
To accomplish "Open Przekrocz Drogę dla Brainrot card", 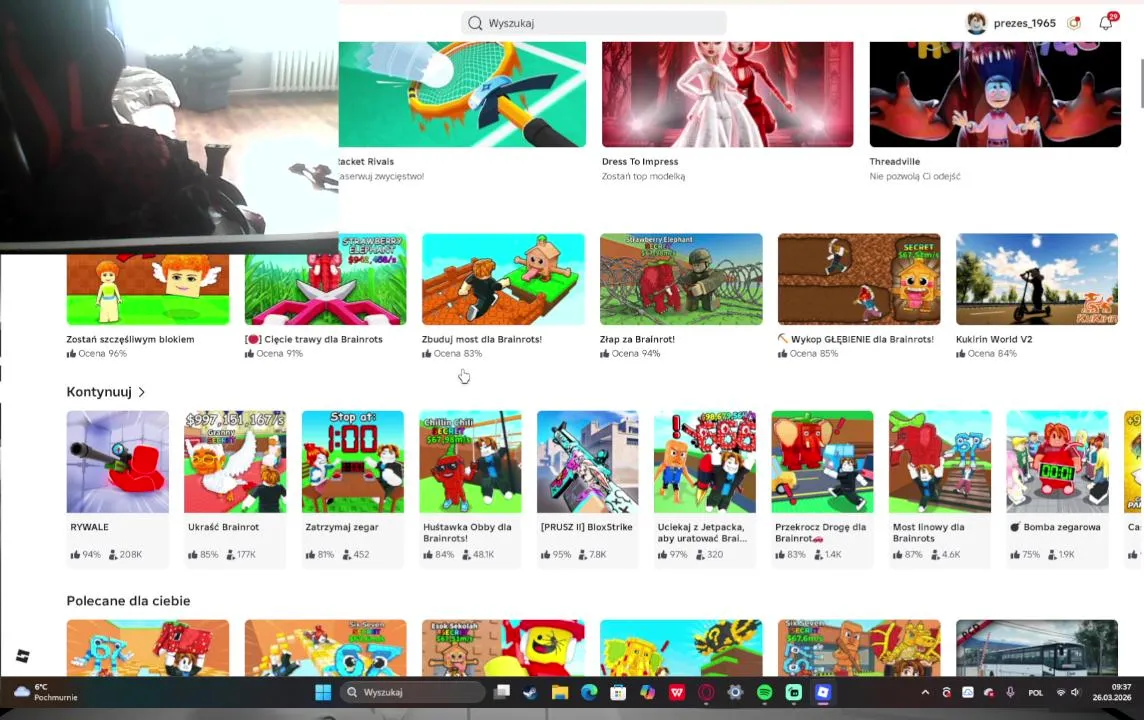I will pyautogui.click(x=822, y=489).
